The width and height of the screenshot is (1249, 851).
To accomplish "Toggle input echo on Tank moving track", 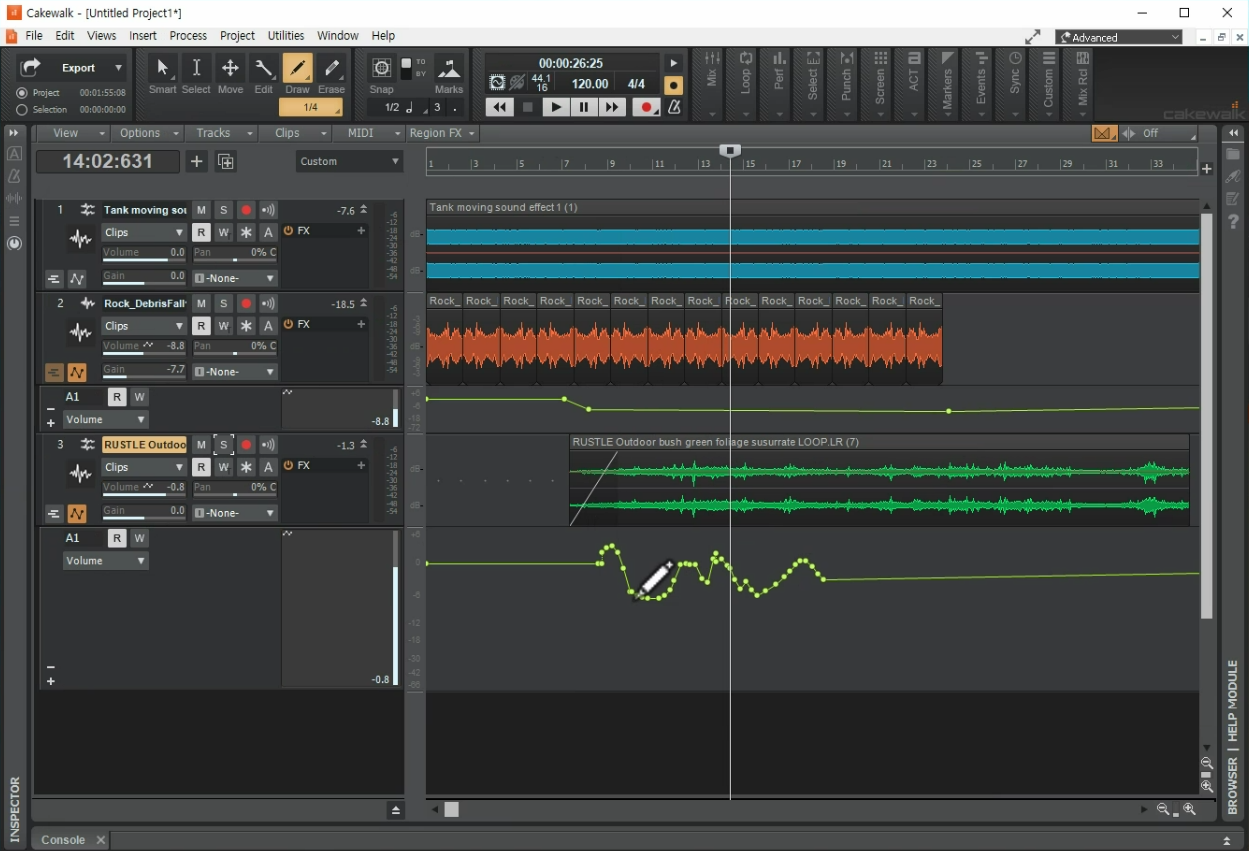I will 267,210.
